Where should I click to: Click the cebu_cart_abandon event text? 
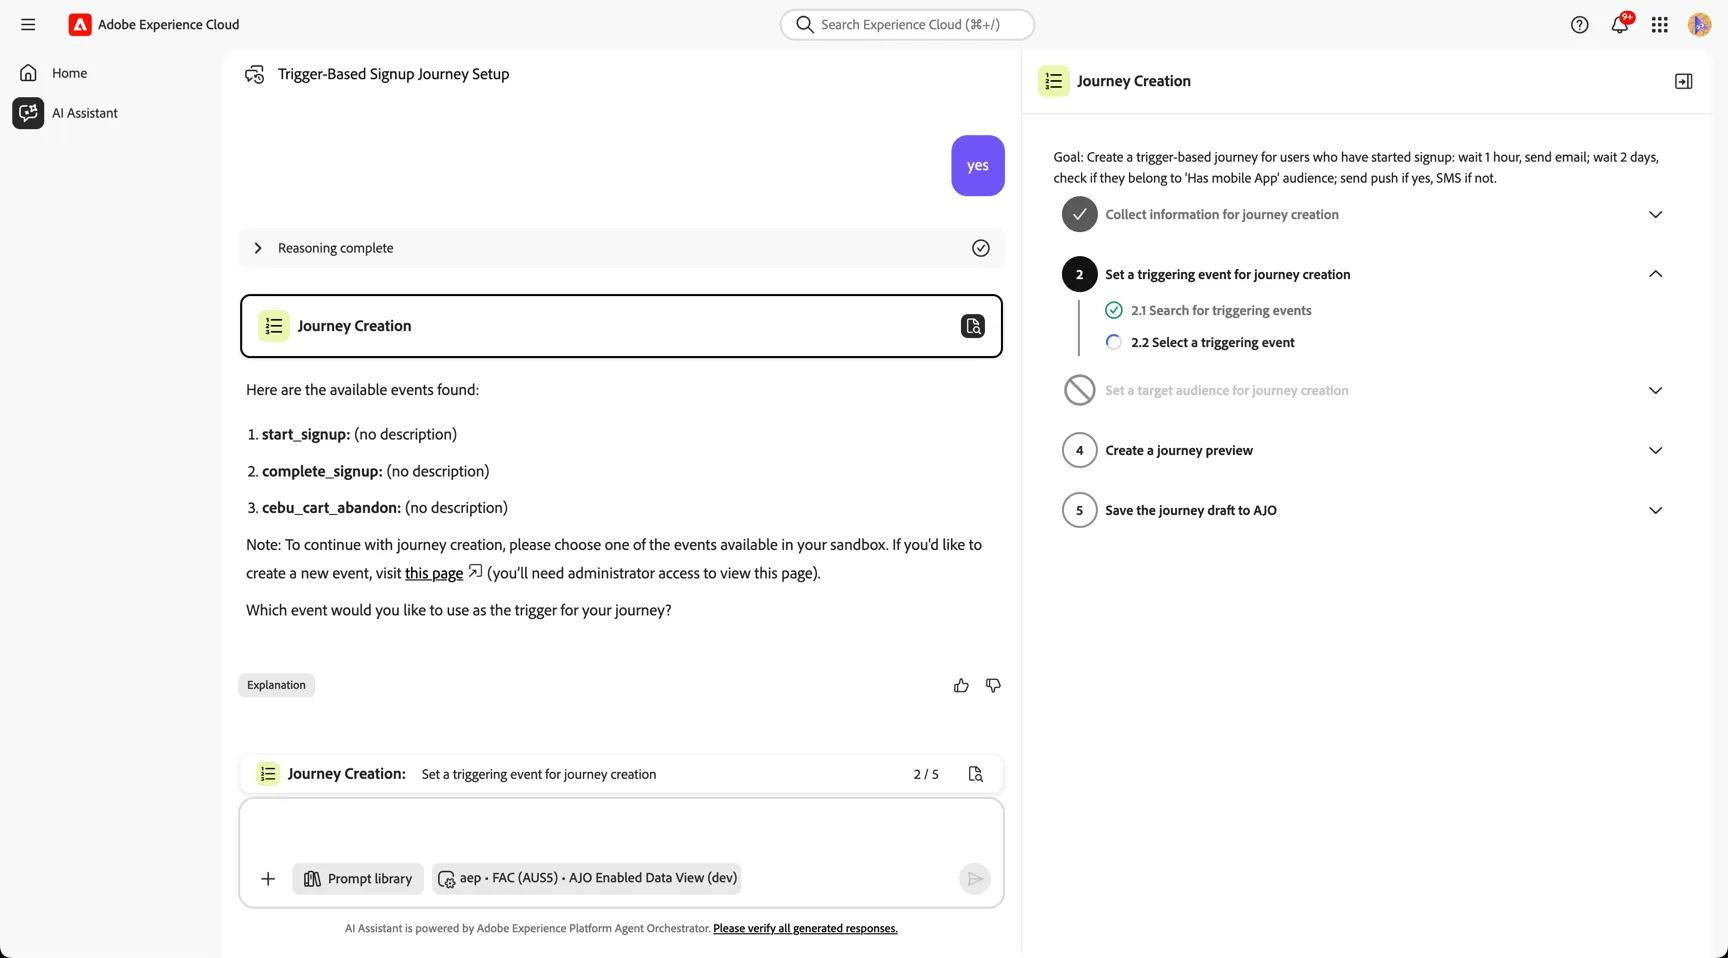[x=332, y=508]
